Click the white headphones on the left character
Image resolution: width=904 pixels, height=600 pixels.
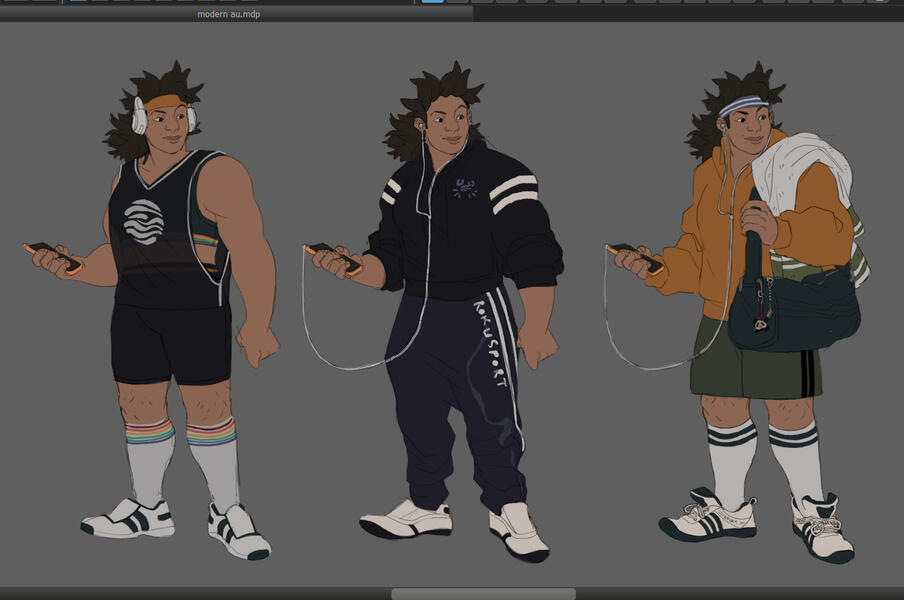(140, 119)
